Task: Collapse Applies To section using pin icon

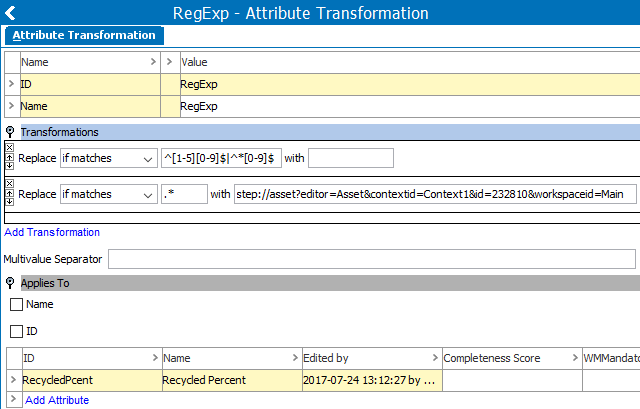Action: pos(10,283)
